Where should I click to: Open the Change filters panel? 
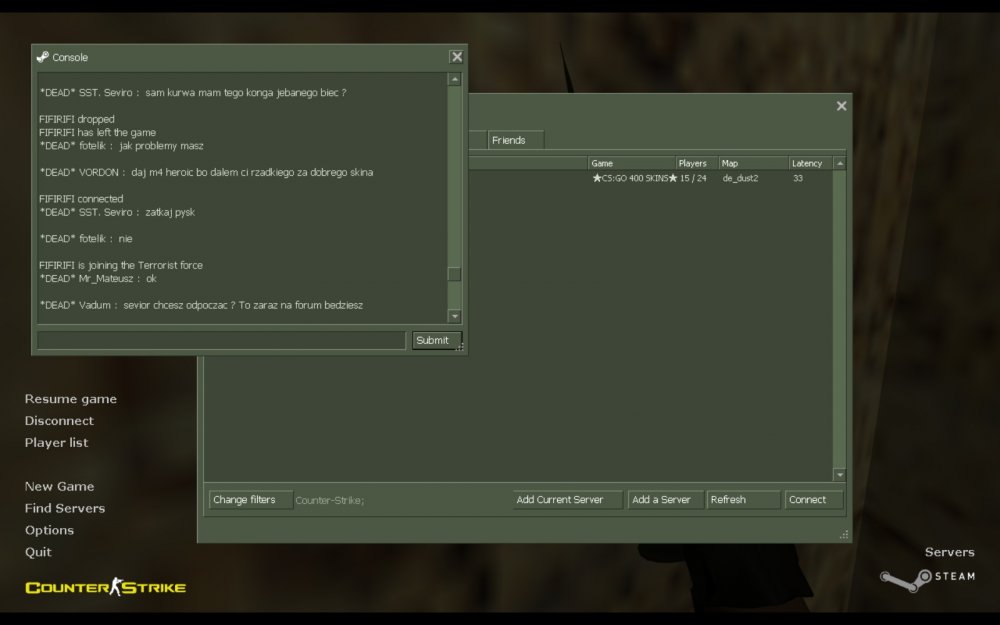tap(249, 500)
